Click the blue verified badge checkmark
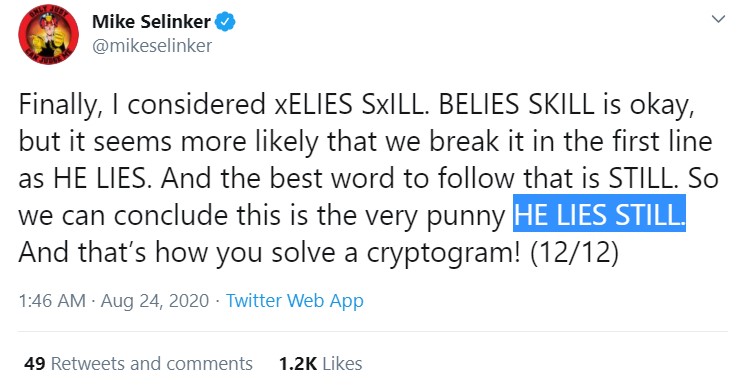Image resolution: width=743 pixels, height=392 pixels. [x=226, y=22]
